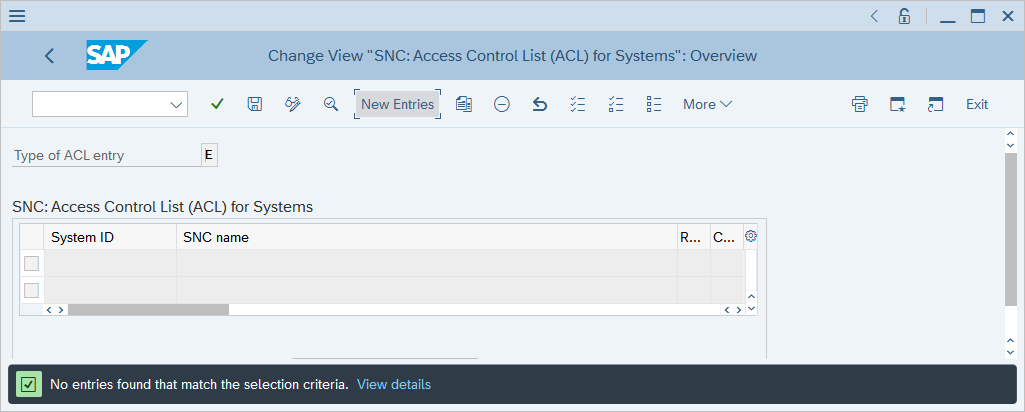Screen dimensions: 1025x412
Task: Click the green status message checkbox icon
Action: [28, 384]
